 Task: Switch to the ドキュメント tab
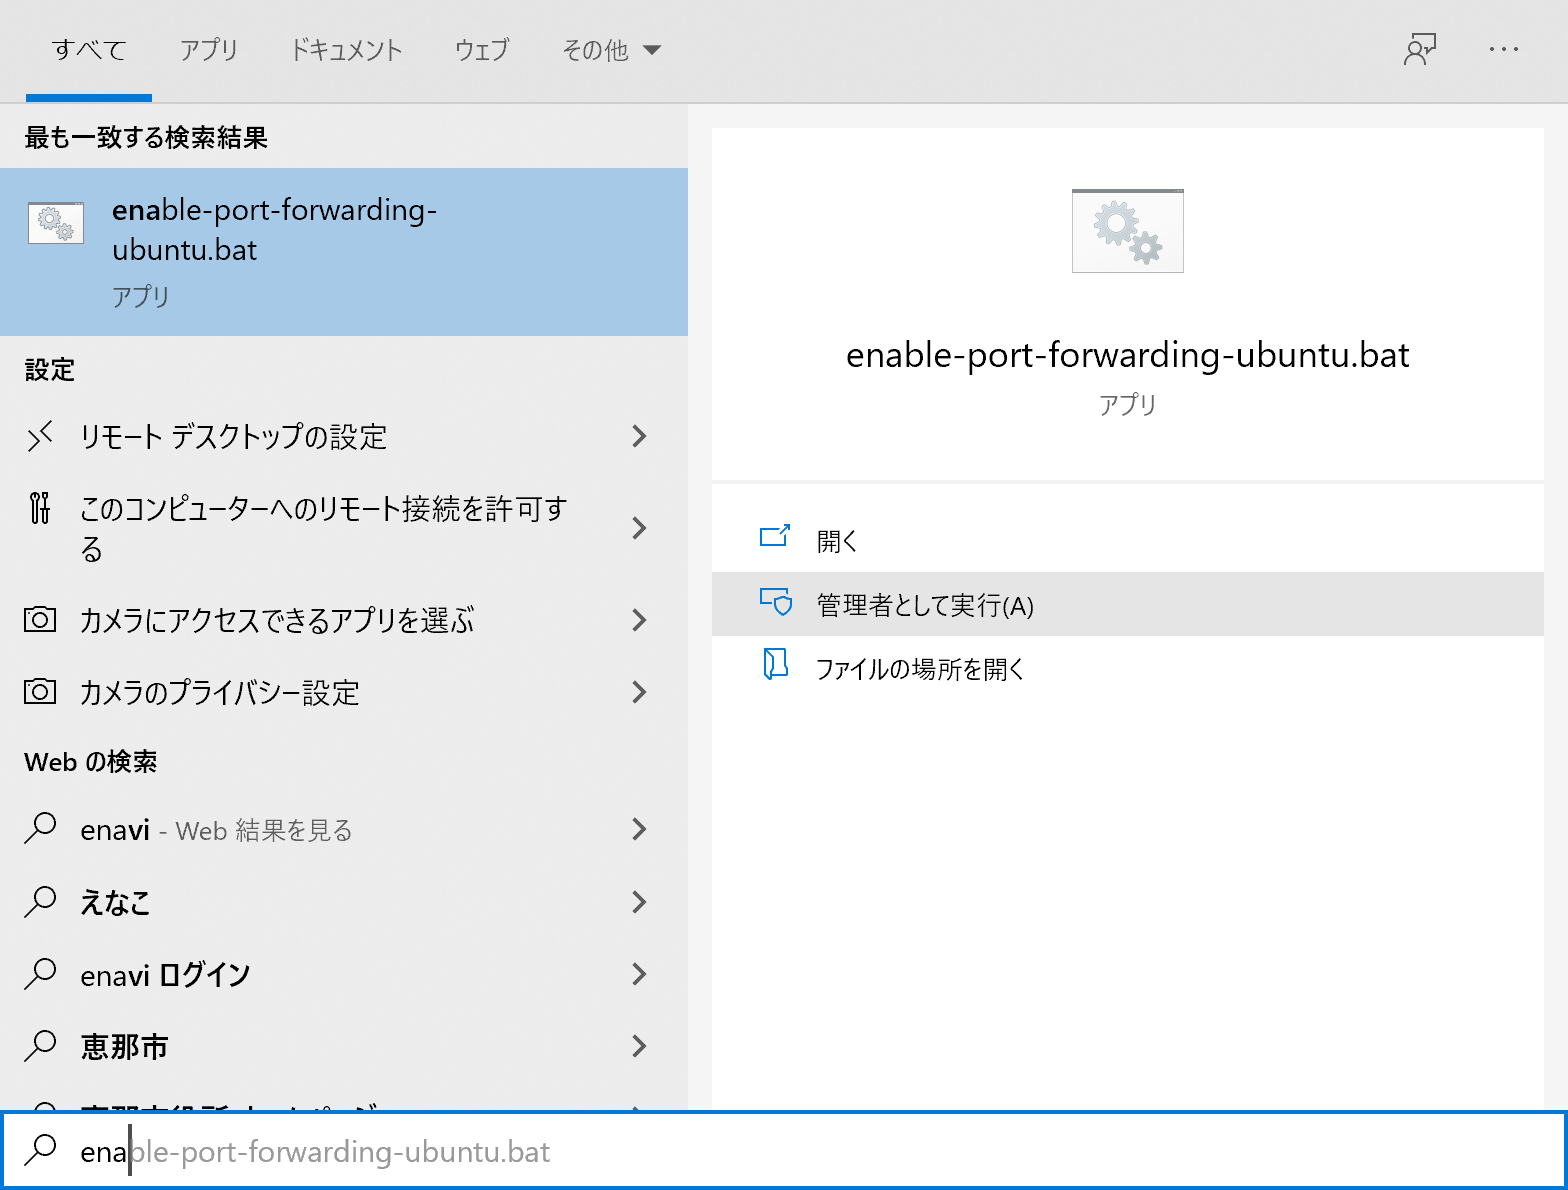pos(346,50)
